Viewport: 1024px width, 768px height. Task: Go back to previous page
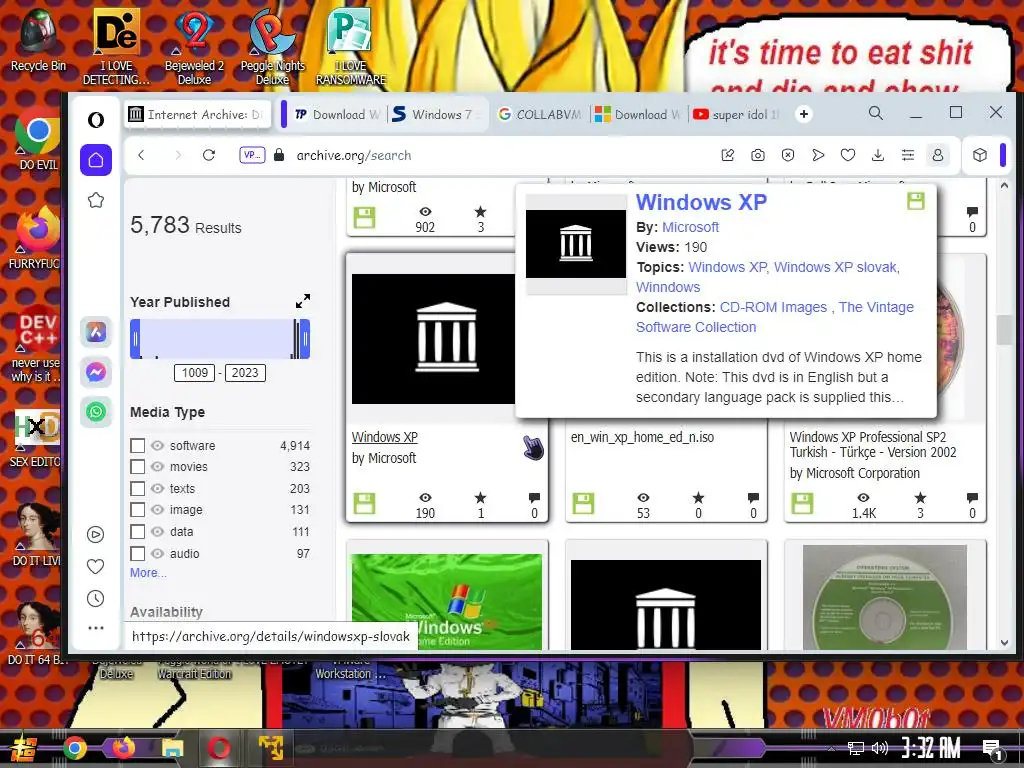(x=141, y=155)
